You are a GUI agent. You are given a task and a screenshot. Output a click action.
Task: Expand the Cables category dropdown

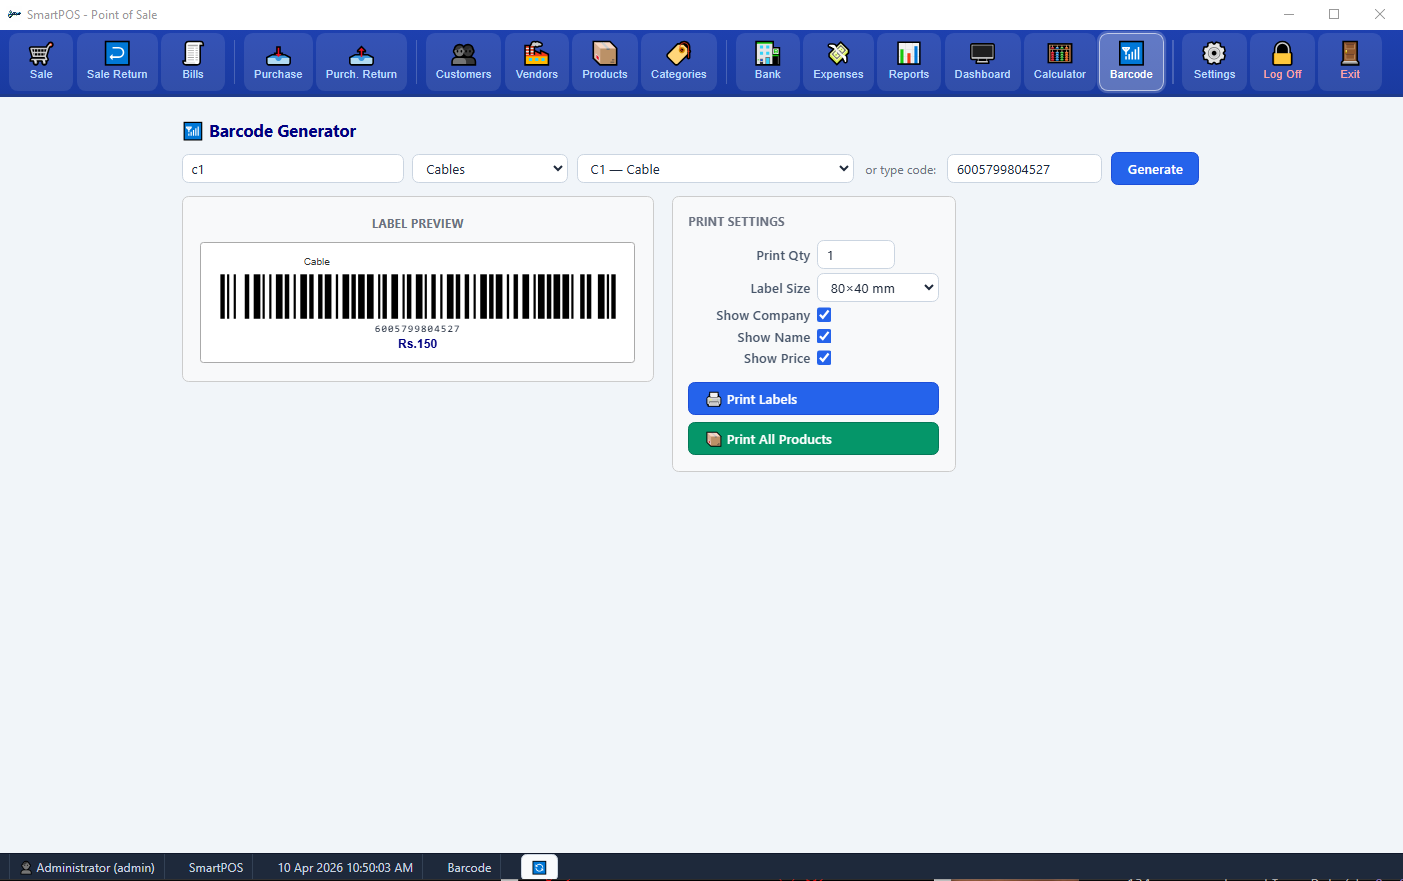coord(490,169)
